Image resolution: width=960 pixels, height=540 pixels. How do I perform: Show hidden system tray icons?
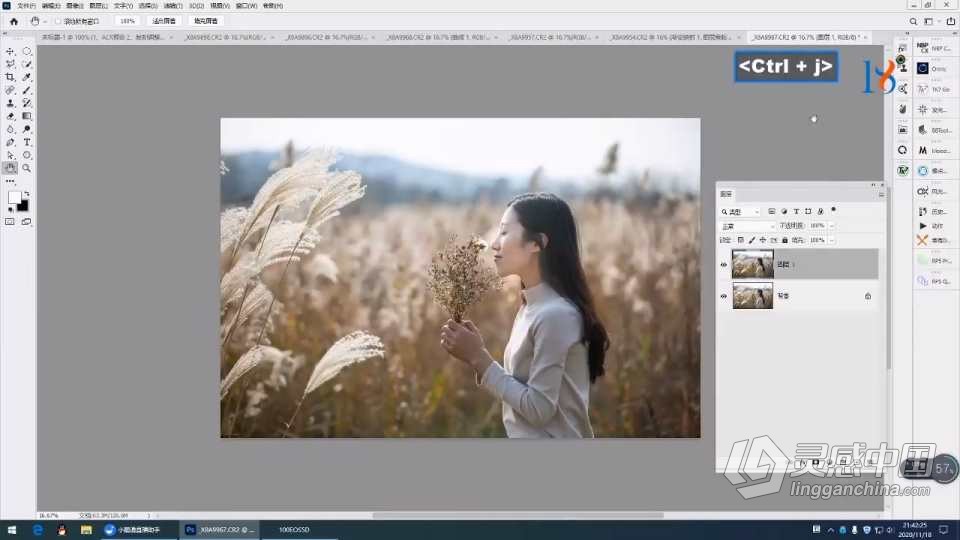(x=831, y=530)
